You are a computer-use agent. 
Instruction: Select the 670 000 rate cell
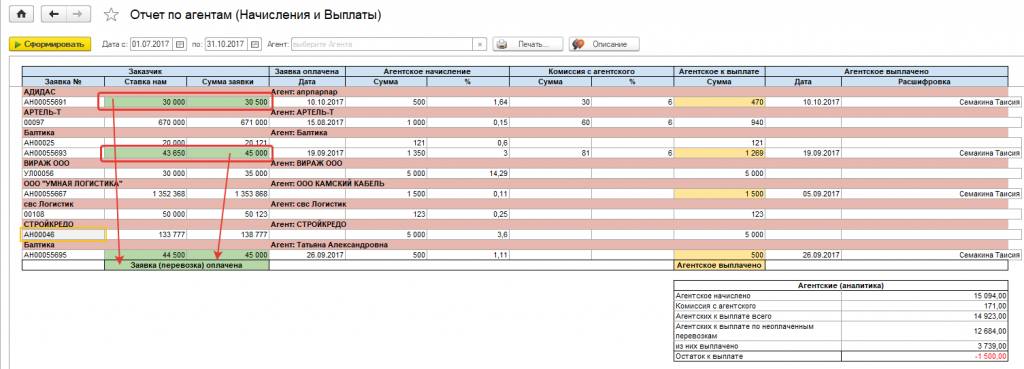click(x=146, y=122)
